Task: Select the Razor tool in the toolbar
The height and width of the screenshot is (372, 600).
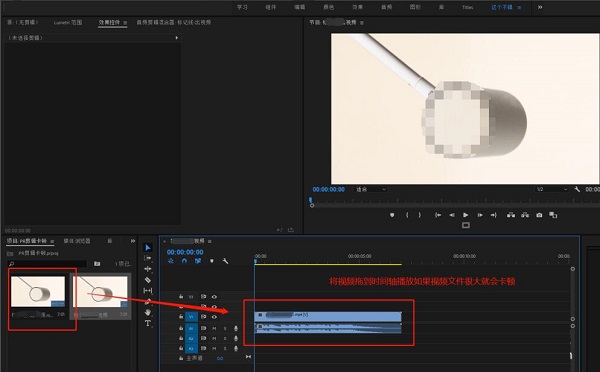Action: [x=148, y=280]
